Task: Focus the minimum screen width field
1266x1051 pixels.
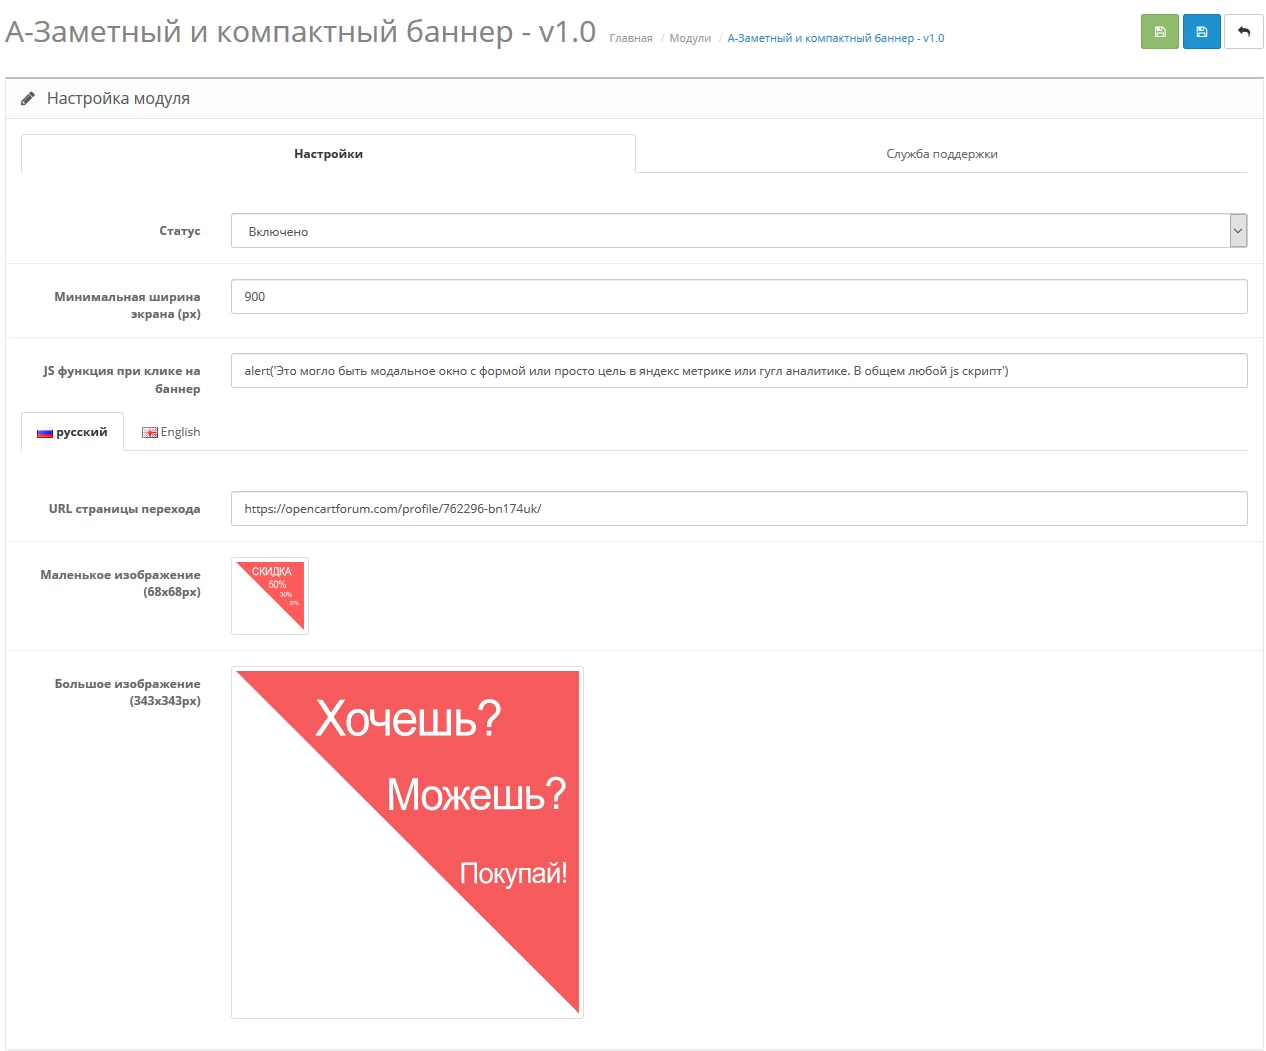Action: point(739,296)
